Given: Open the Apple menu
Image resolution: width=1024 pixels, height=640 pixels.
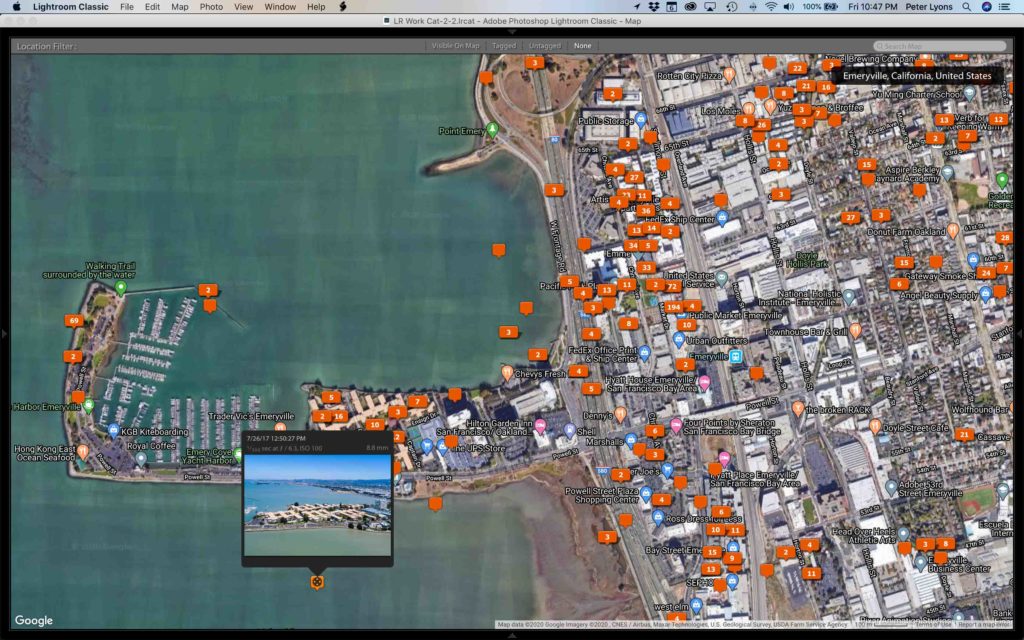Looking at the screenshot, I should [x=17, y=7].
